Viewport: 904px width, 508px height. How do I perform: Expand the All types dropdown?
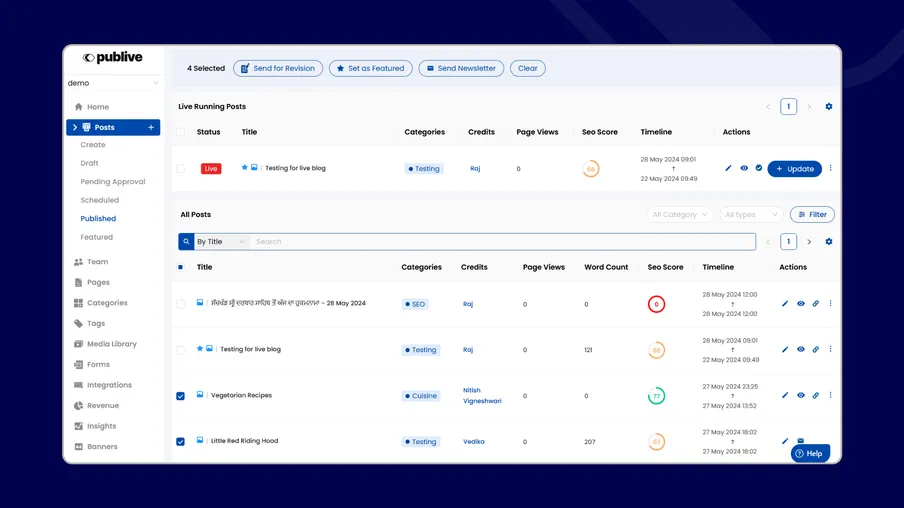(750, 214)
